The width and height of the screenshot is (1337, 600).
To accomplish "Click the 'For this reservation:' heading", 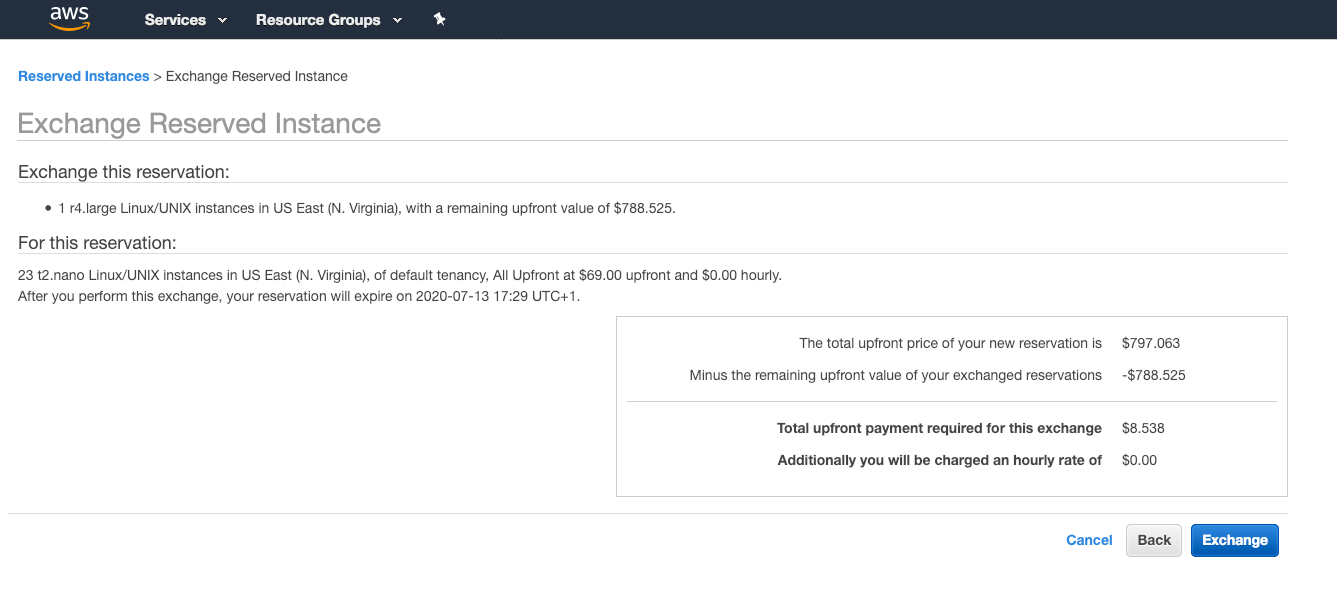I will 97,243.
